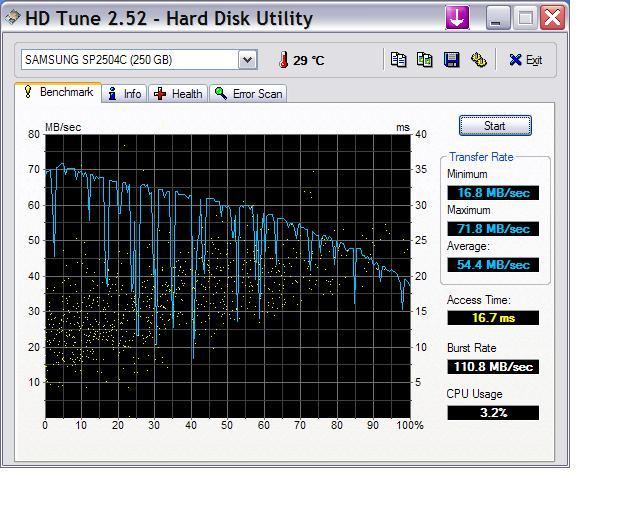640x512 pixels.
Task: Click the Access Time 16.7 ms value
Action: [493, 318]
